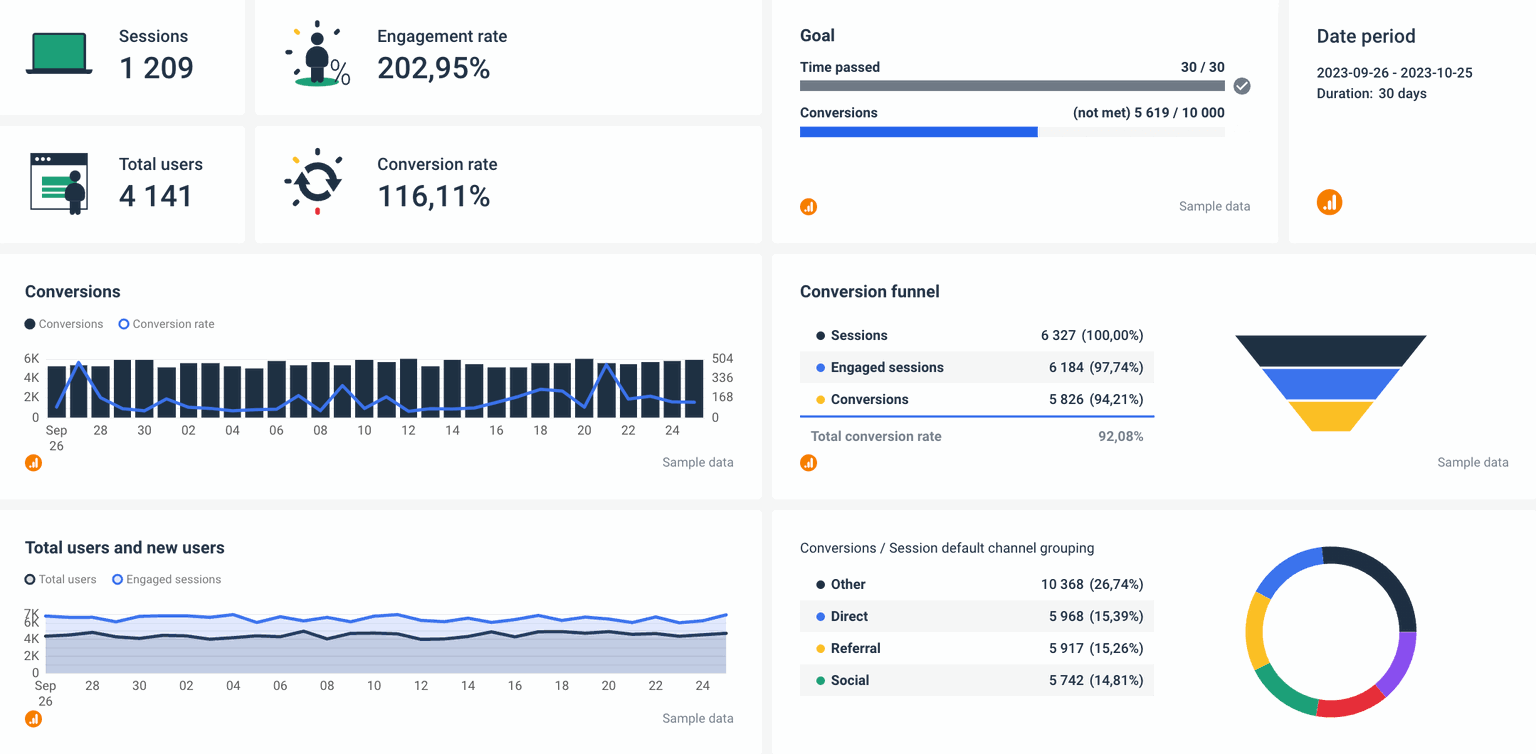
Task: Click the orange icon in Date period card
Action: (x=1329, y=202)
